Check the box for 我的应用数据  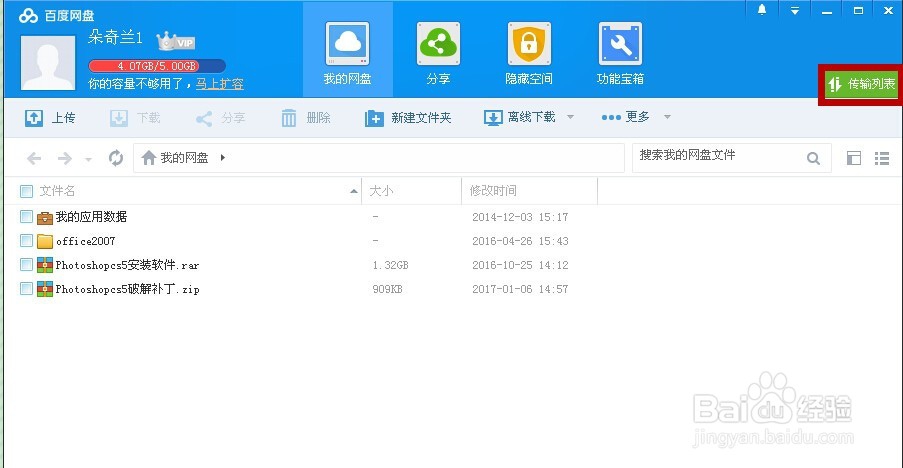tap(26, 217)
